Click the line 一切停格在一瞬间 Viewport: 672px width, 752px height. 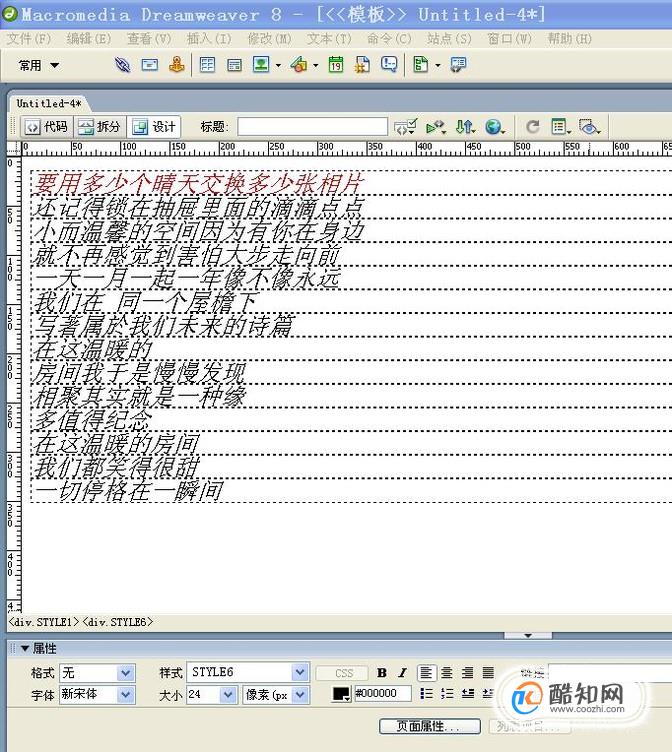[x=128, y=491]
